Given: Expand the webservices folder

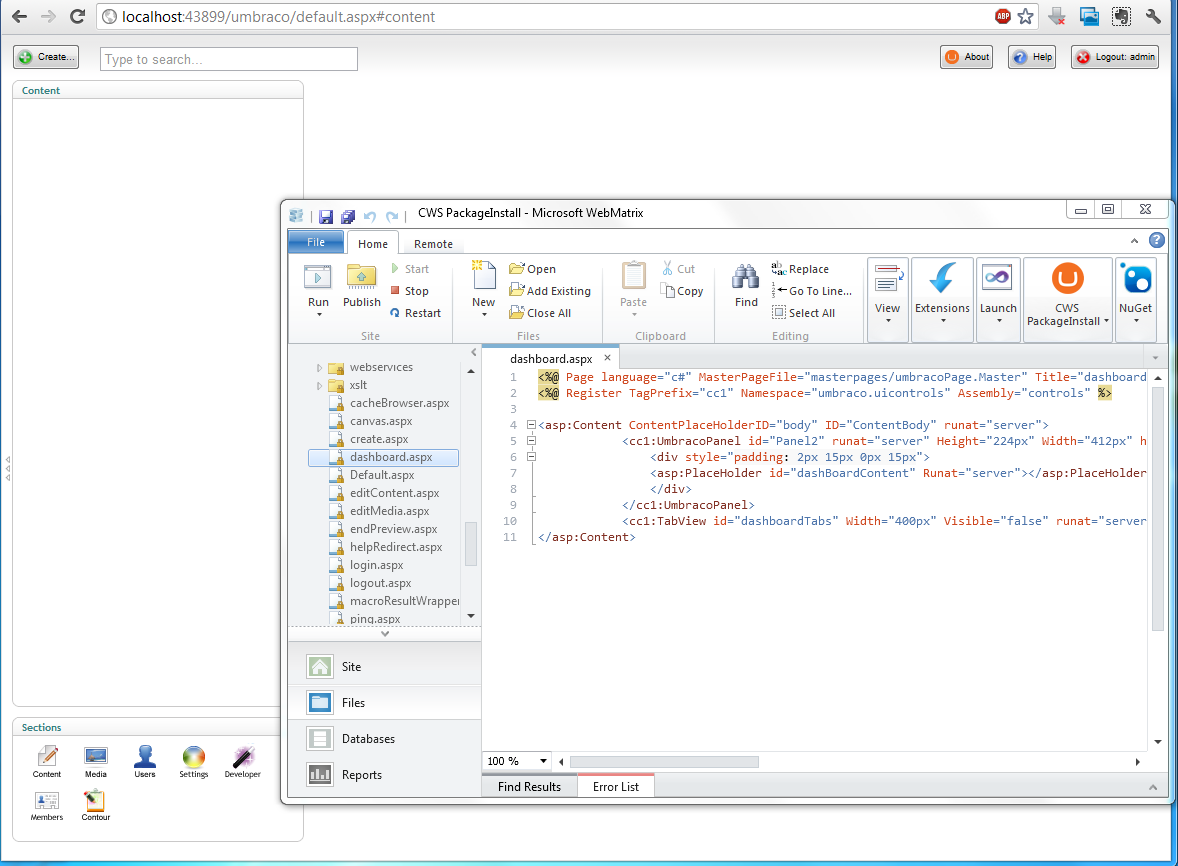Looking at the screenshot, I should pos(319,367).
